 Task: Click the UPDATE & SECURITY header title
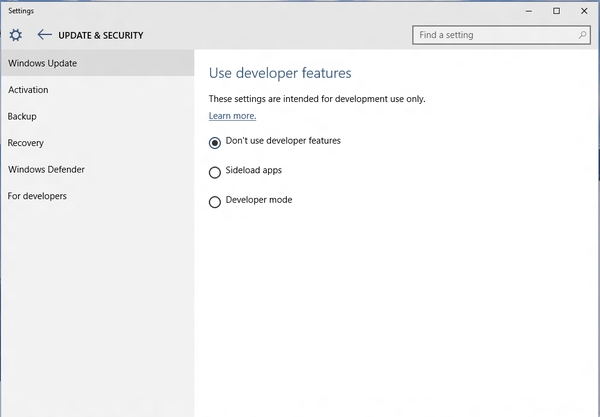point(101,35)
